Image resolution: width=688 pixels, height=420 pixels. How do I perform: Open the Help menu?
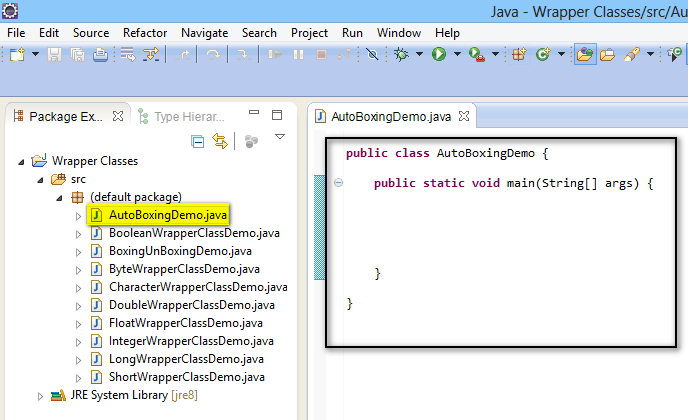(447, 33)
